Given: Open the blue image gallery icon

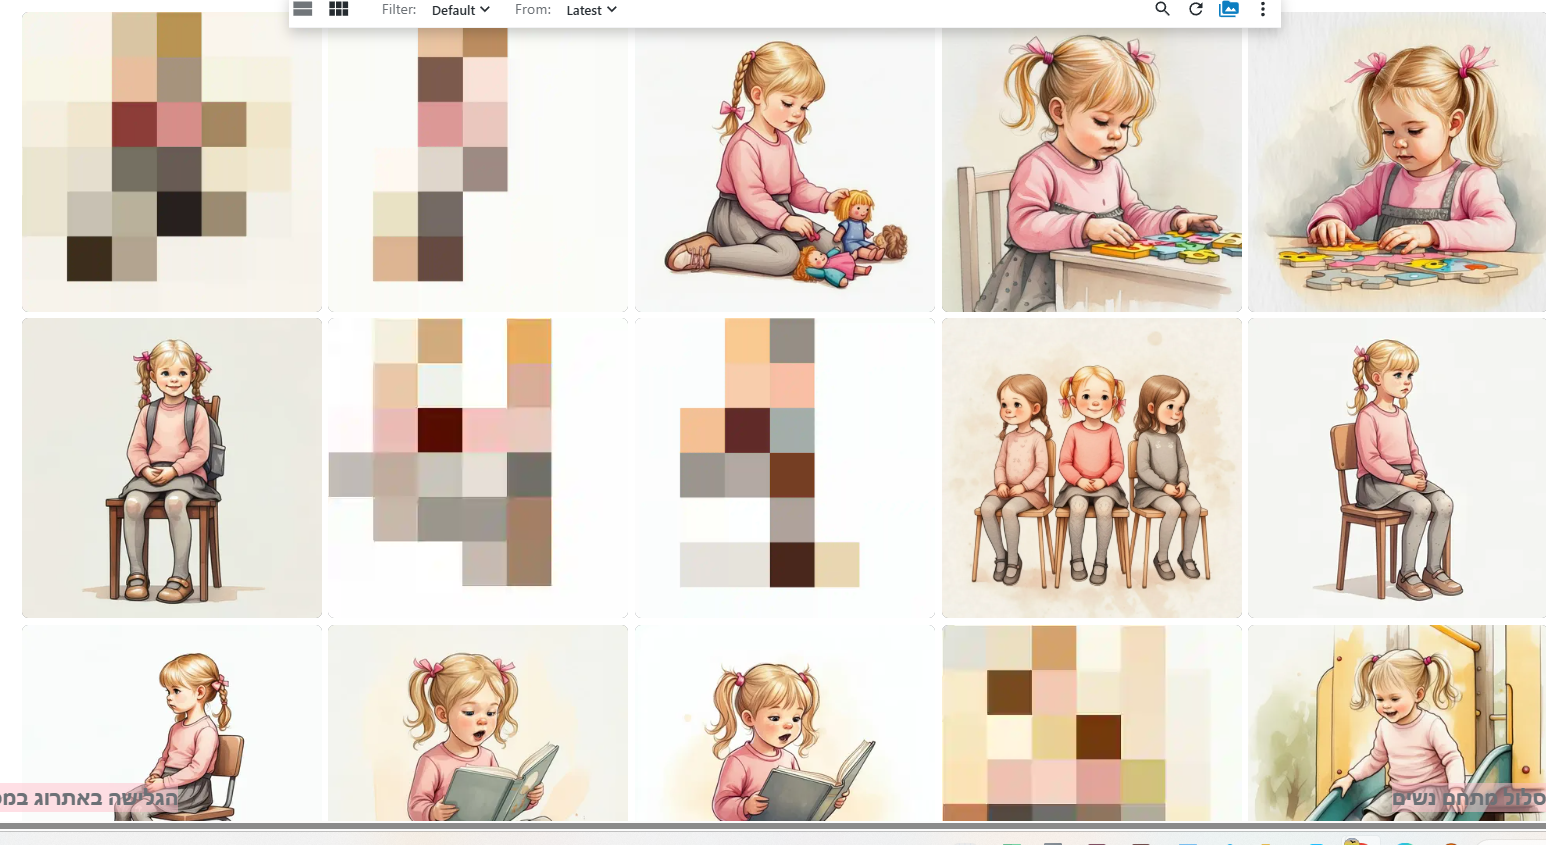Looking at the screenshot, I should [x=1229, y=9].
